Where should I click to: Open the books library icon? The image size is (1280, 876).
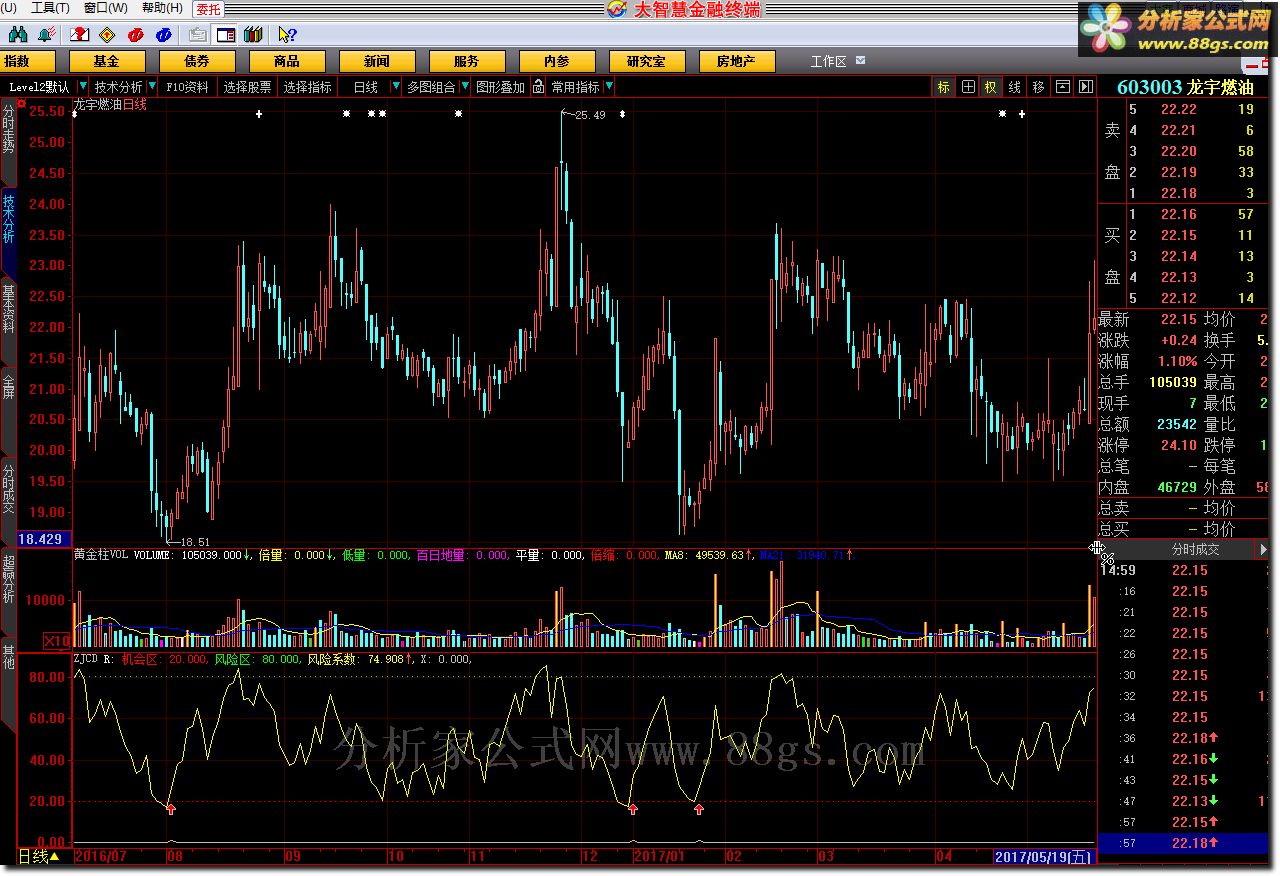[252, 35]
